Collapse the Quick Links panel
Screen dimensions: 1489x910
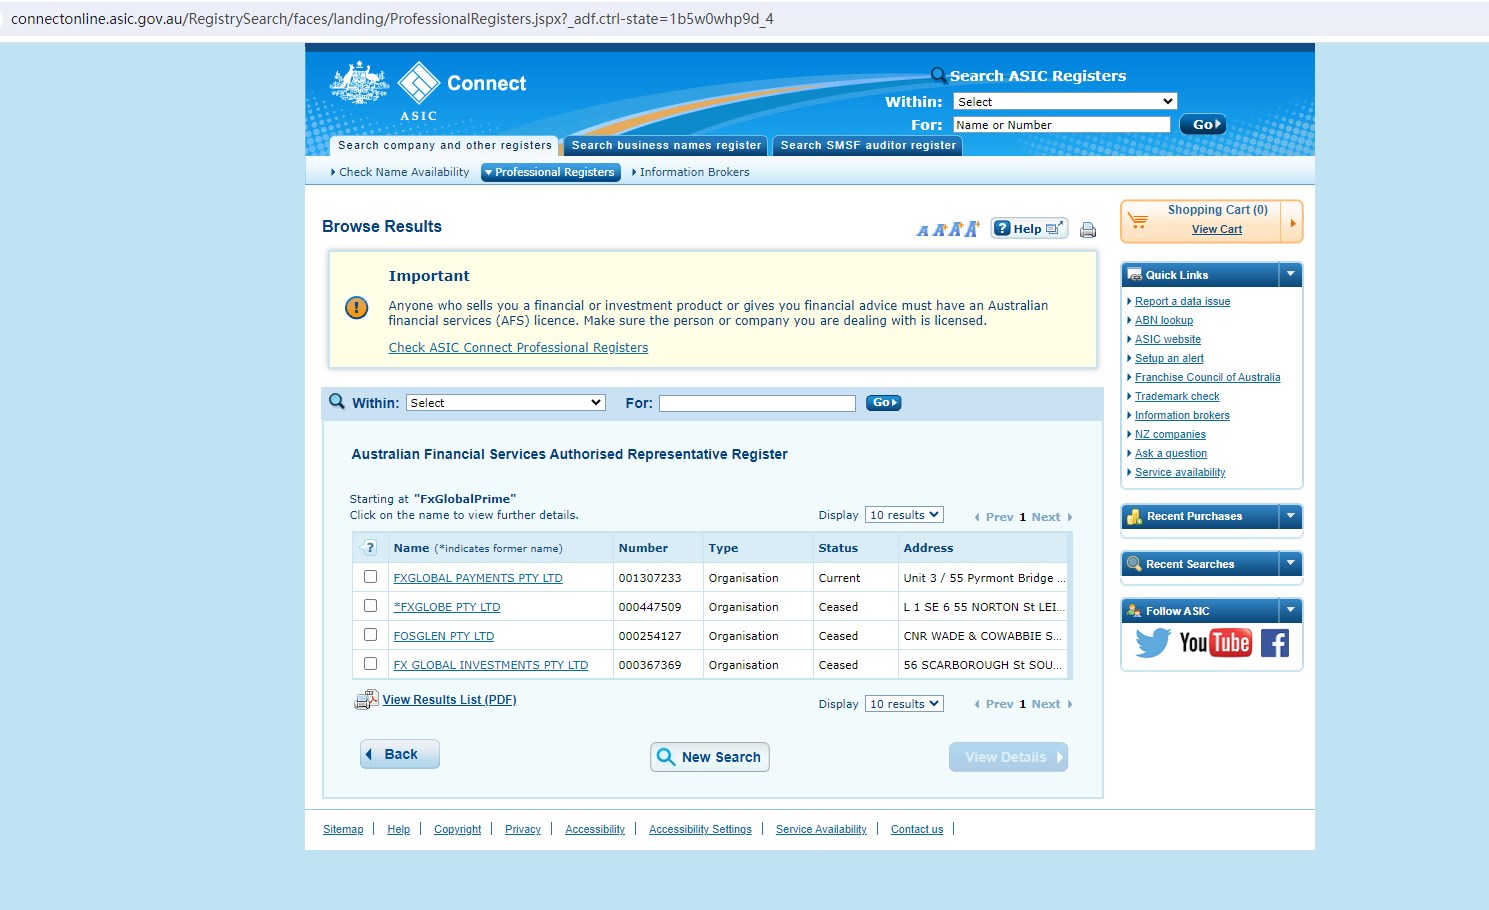pyautogui.click(x=1290, y=274)
